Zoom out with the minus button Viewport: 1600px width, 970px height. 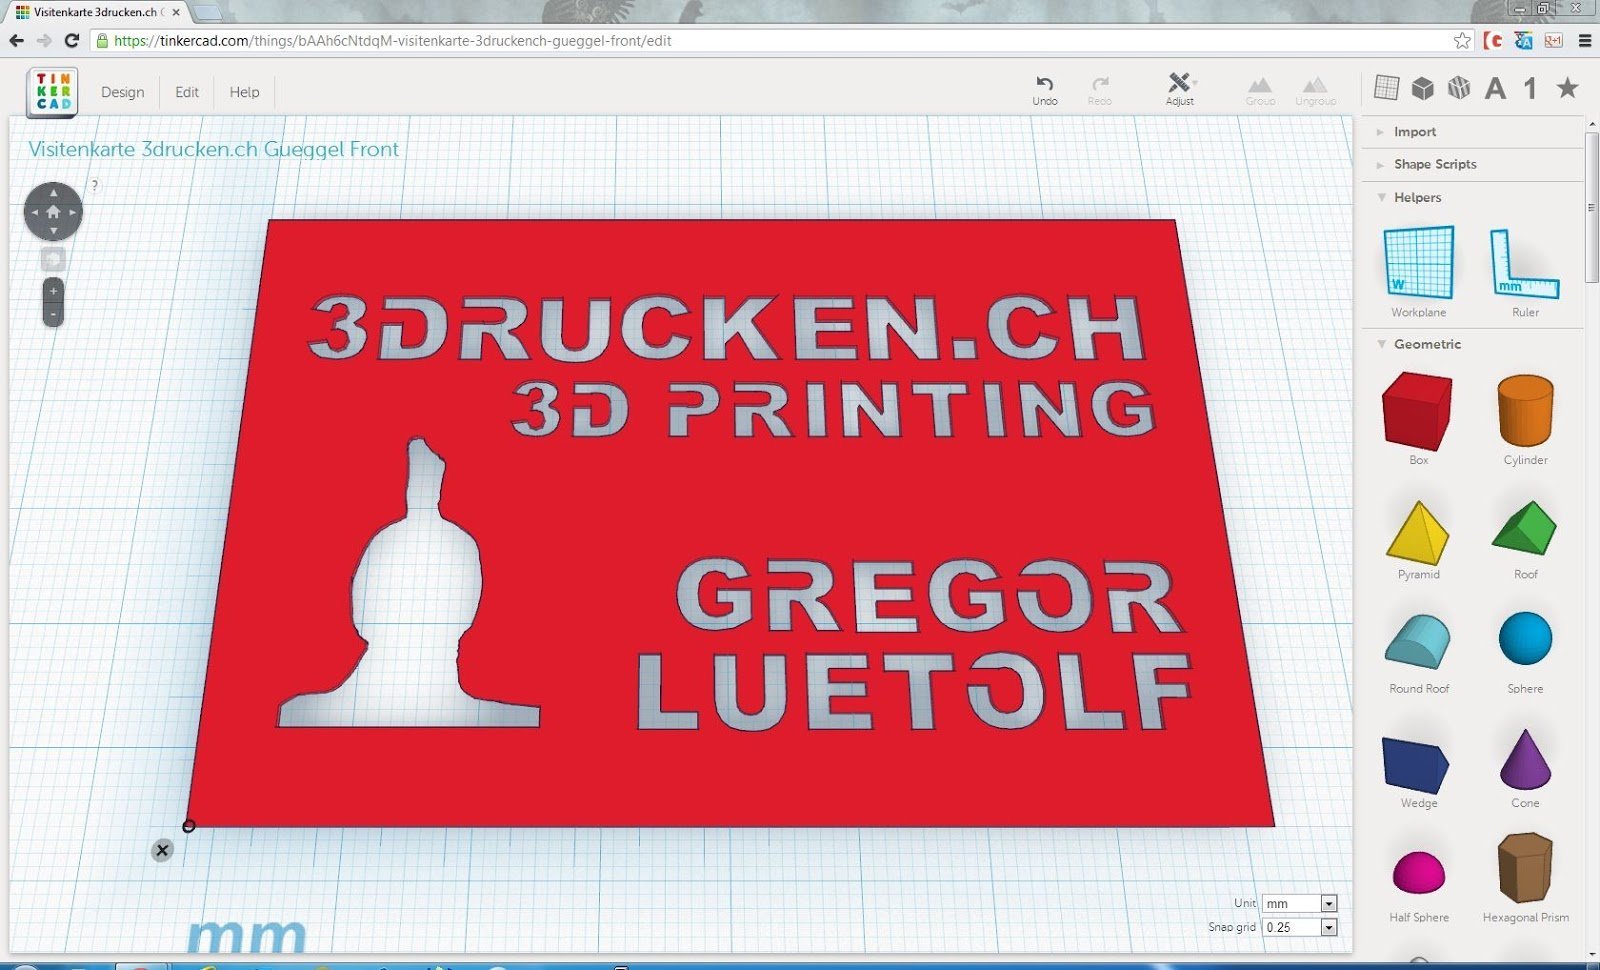pos(53,314)
